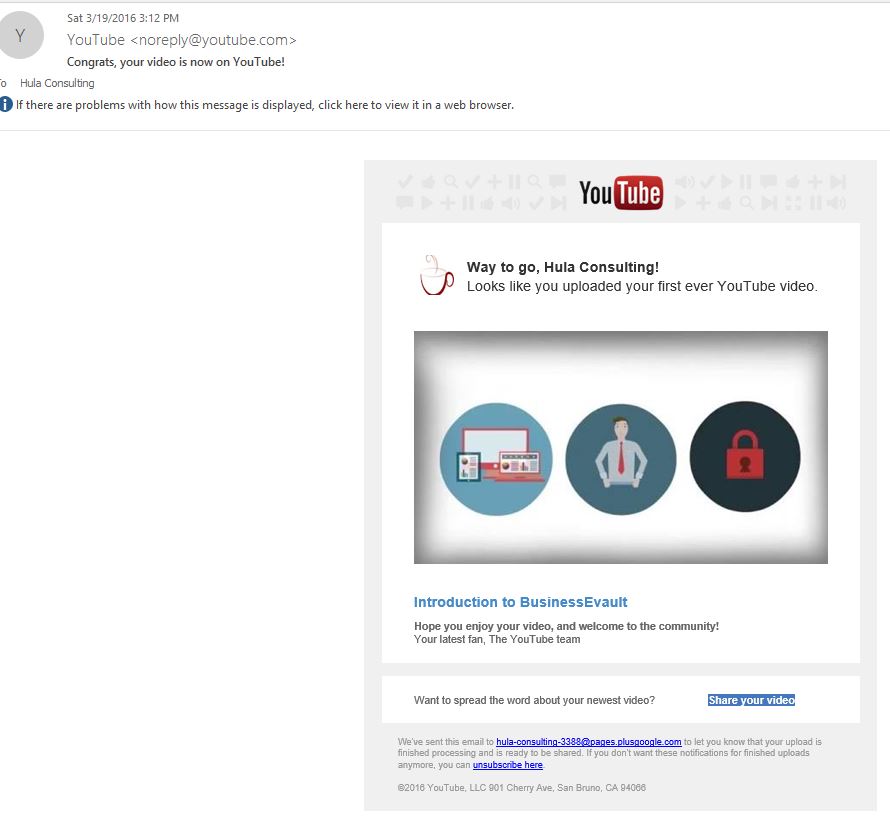Click the coffee cup icon beside greeting
890x817 pixels.
(x=436, y=275)
